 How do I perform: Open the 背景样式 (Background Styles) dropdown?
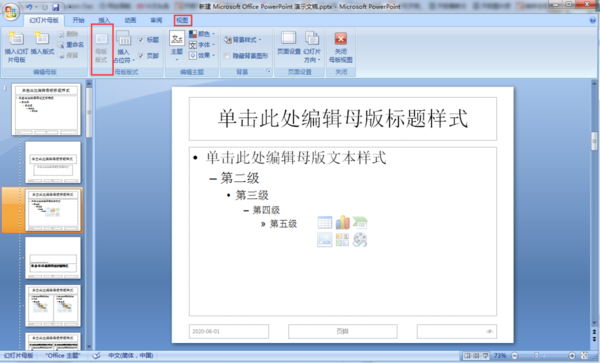243,40
